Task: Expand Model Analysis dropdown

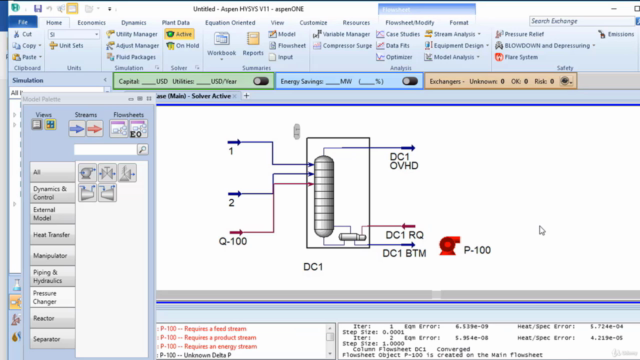Action: (478, 57)
